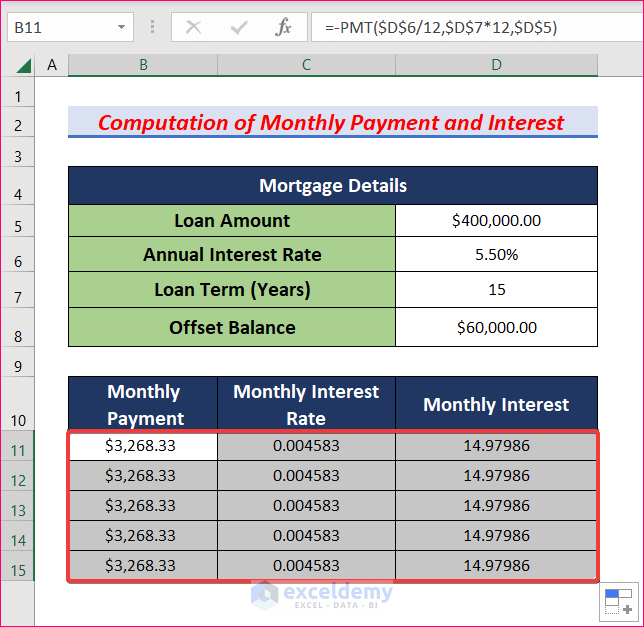Select the Annual Interest Rate label cell
Viewport: 644px width, 627px height.
point(232,254)
